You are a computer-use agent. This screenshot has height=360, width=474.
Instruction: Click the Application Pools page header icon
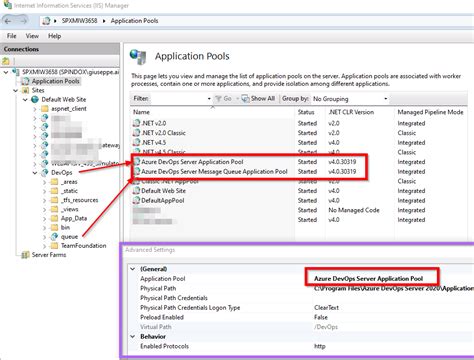[x=138, y=57]
